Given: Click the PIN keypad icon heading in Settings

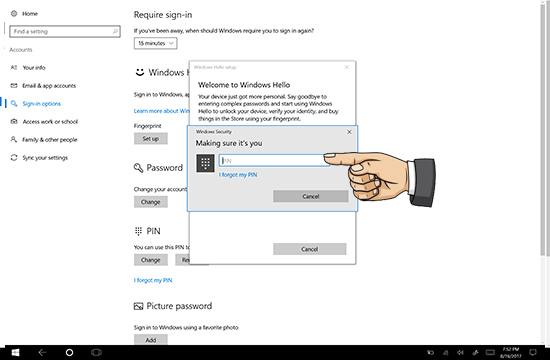Looking at the screenshot, I should 138,231.
